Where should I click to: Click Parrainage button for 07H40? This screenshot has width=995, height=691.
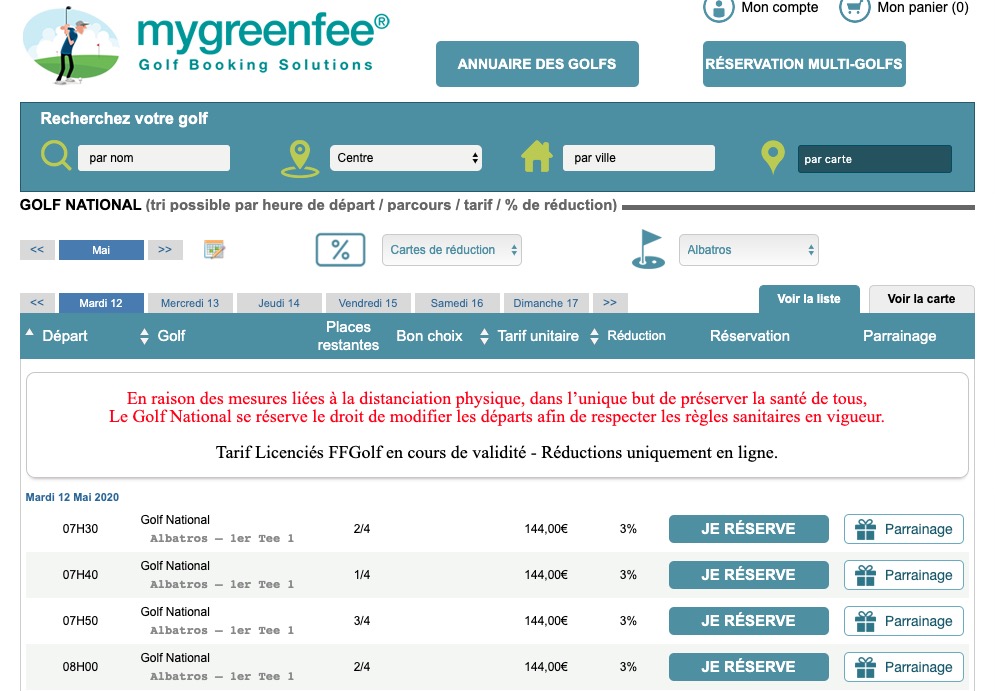coord(904,575)
